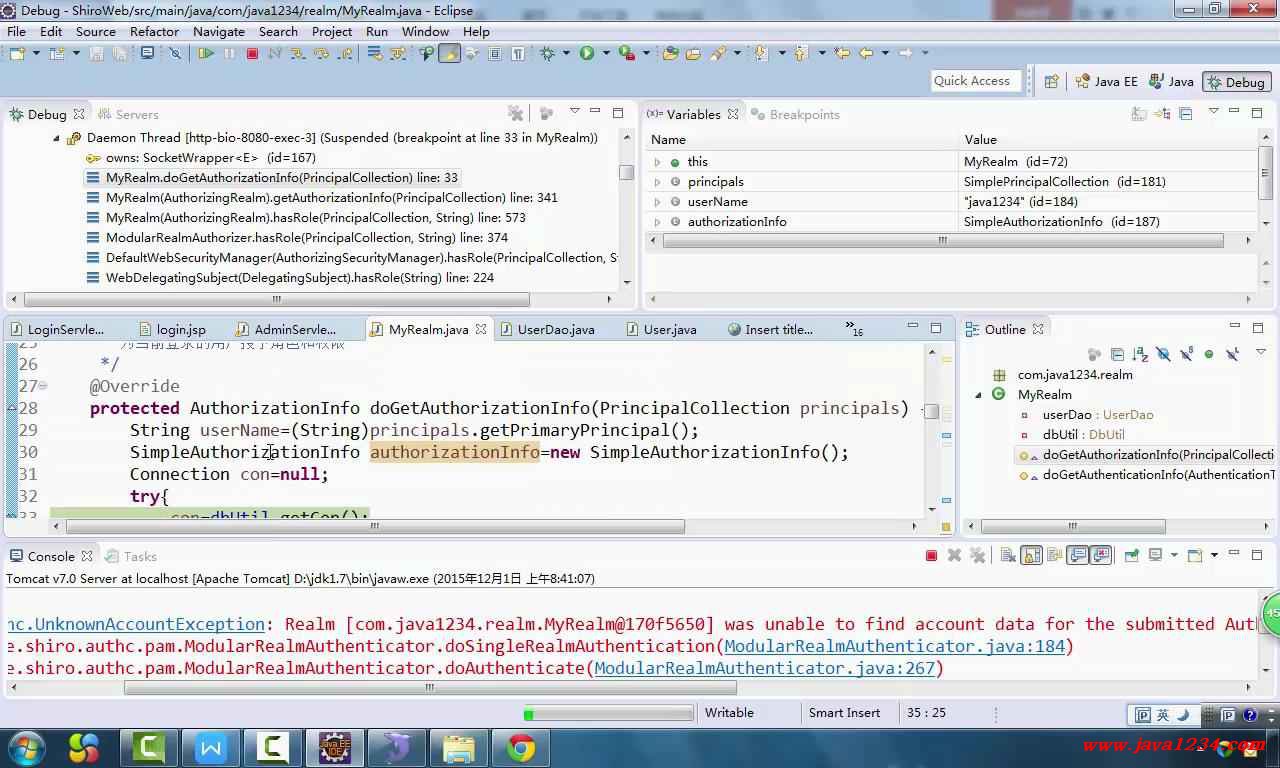Click the Skip All Breakpoints icon

click(x=175, y=53)
